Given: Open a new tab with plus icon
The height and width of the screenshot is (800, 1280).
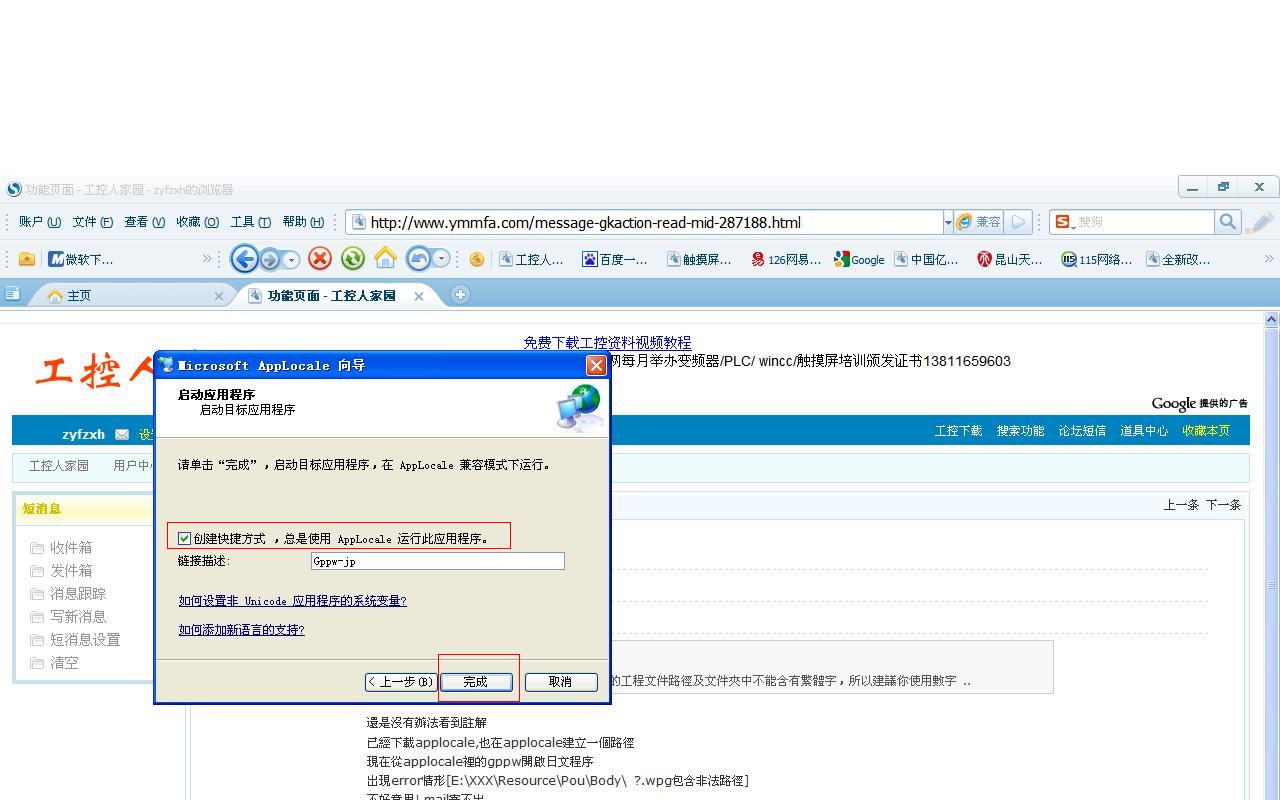Looking at the screenshot, I should tap(460, 294).
